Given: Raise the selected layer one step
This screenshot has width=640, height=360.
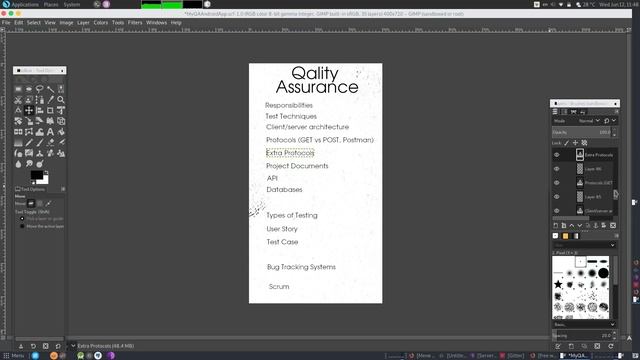Looking at the screenshot, I should (x=572, y=225).
